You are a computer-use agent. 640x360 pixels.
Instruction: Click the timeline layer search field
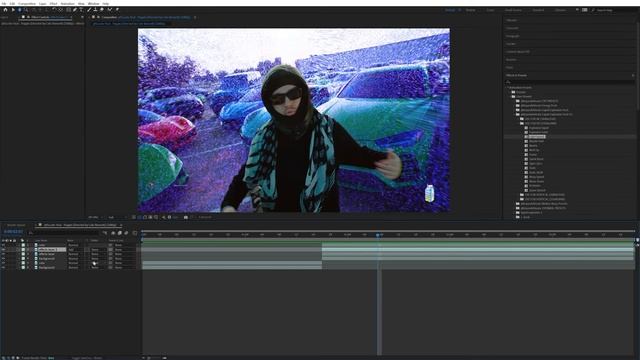pyautogui.click(x=64, y=233)
